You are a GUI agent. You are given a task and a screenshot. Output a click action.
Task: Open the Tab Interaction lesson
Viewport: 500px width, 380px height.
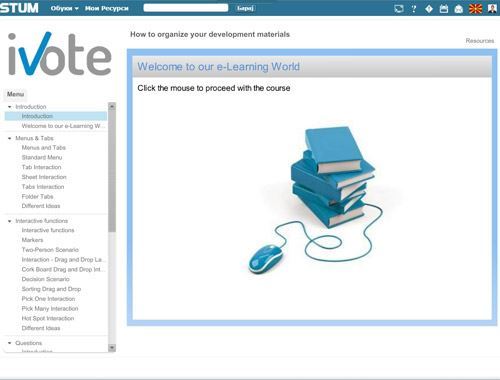tap(41, 167)
